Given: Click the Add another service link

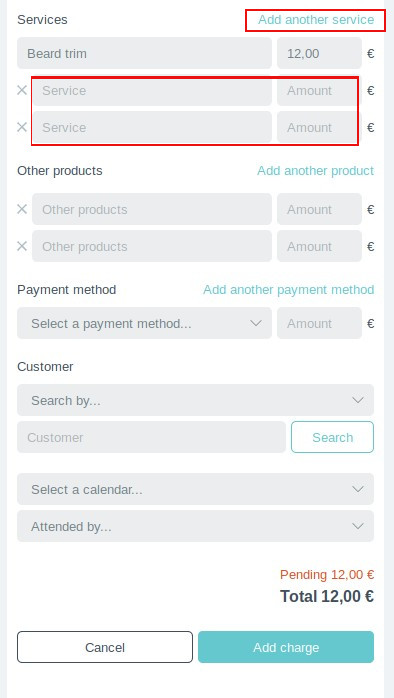Looking at the screenshot, I should (316, 20).
